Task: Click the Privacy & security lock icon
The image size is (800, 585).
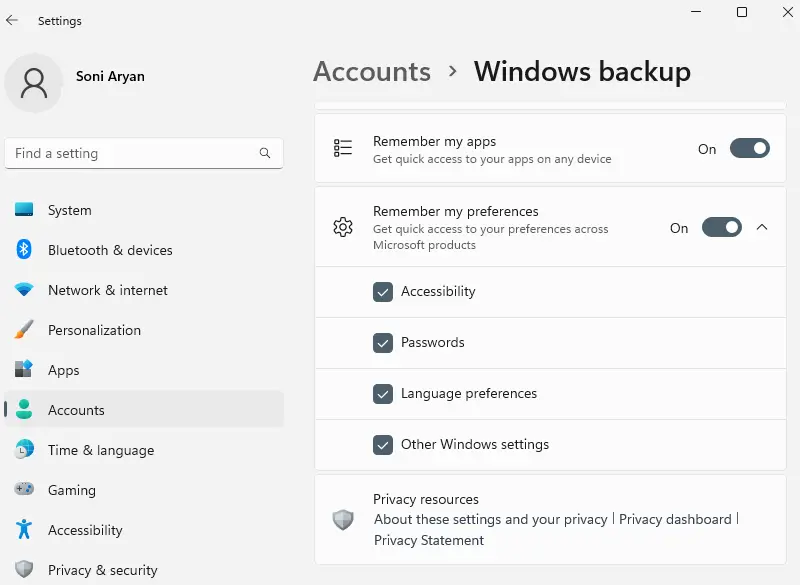Action: [x=22, y=570]
